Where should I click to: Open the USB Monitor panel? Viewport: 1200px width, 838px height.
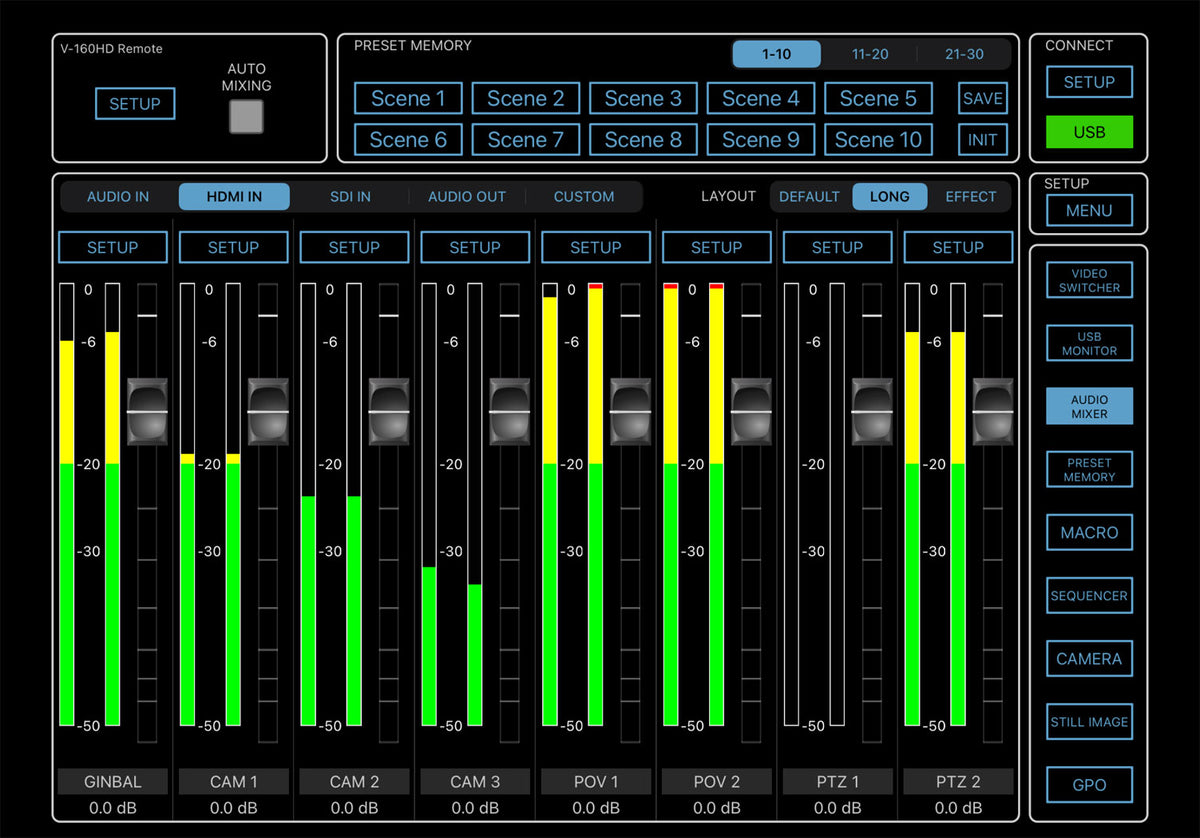(x=1089, y=343)
